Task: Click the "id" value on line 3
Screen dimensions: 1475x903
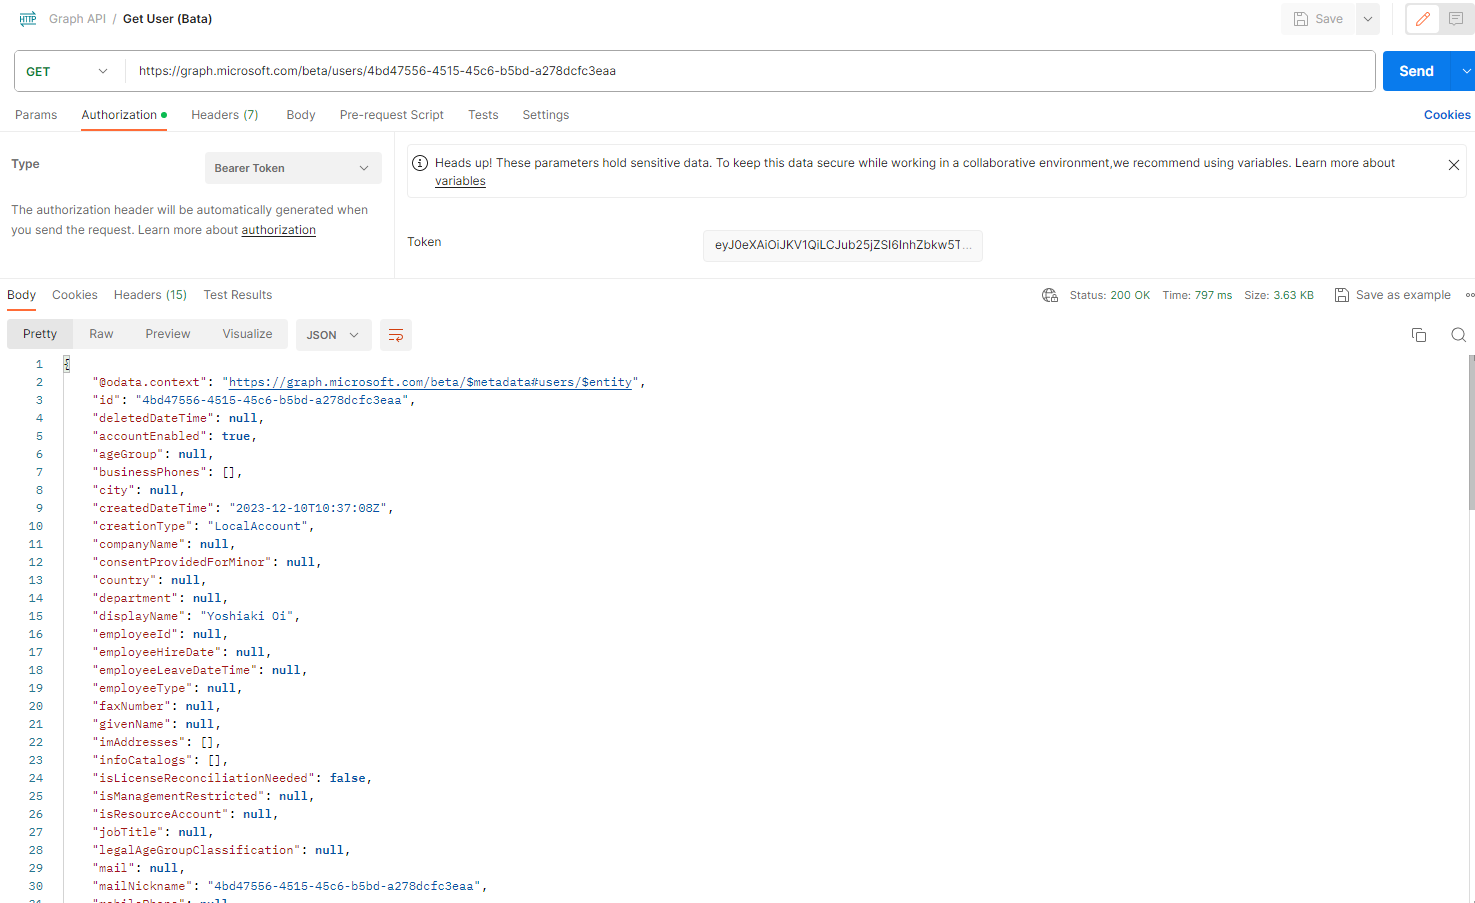Action: tap(272, 400)
